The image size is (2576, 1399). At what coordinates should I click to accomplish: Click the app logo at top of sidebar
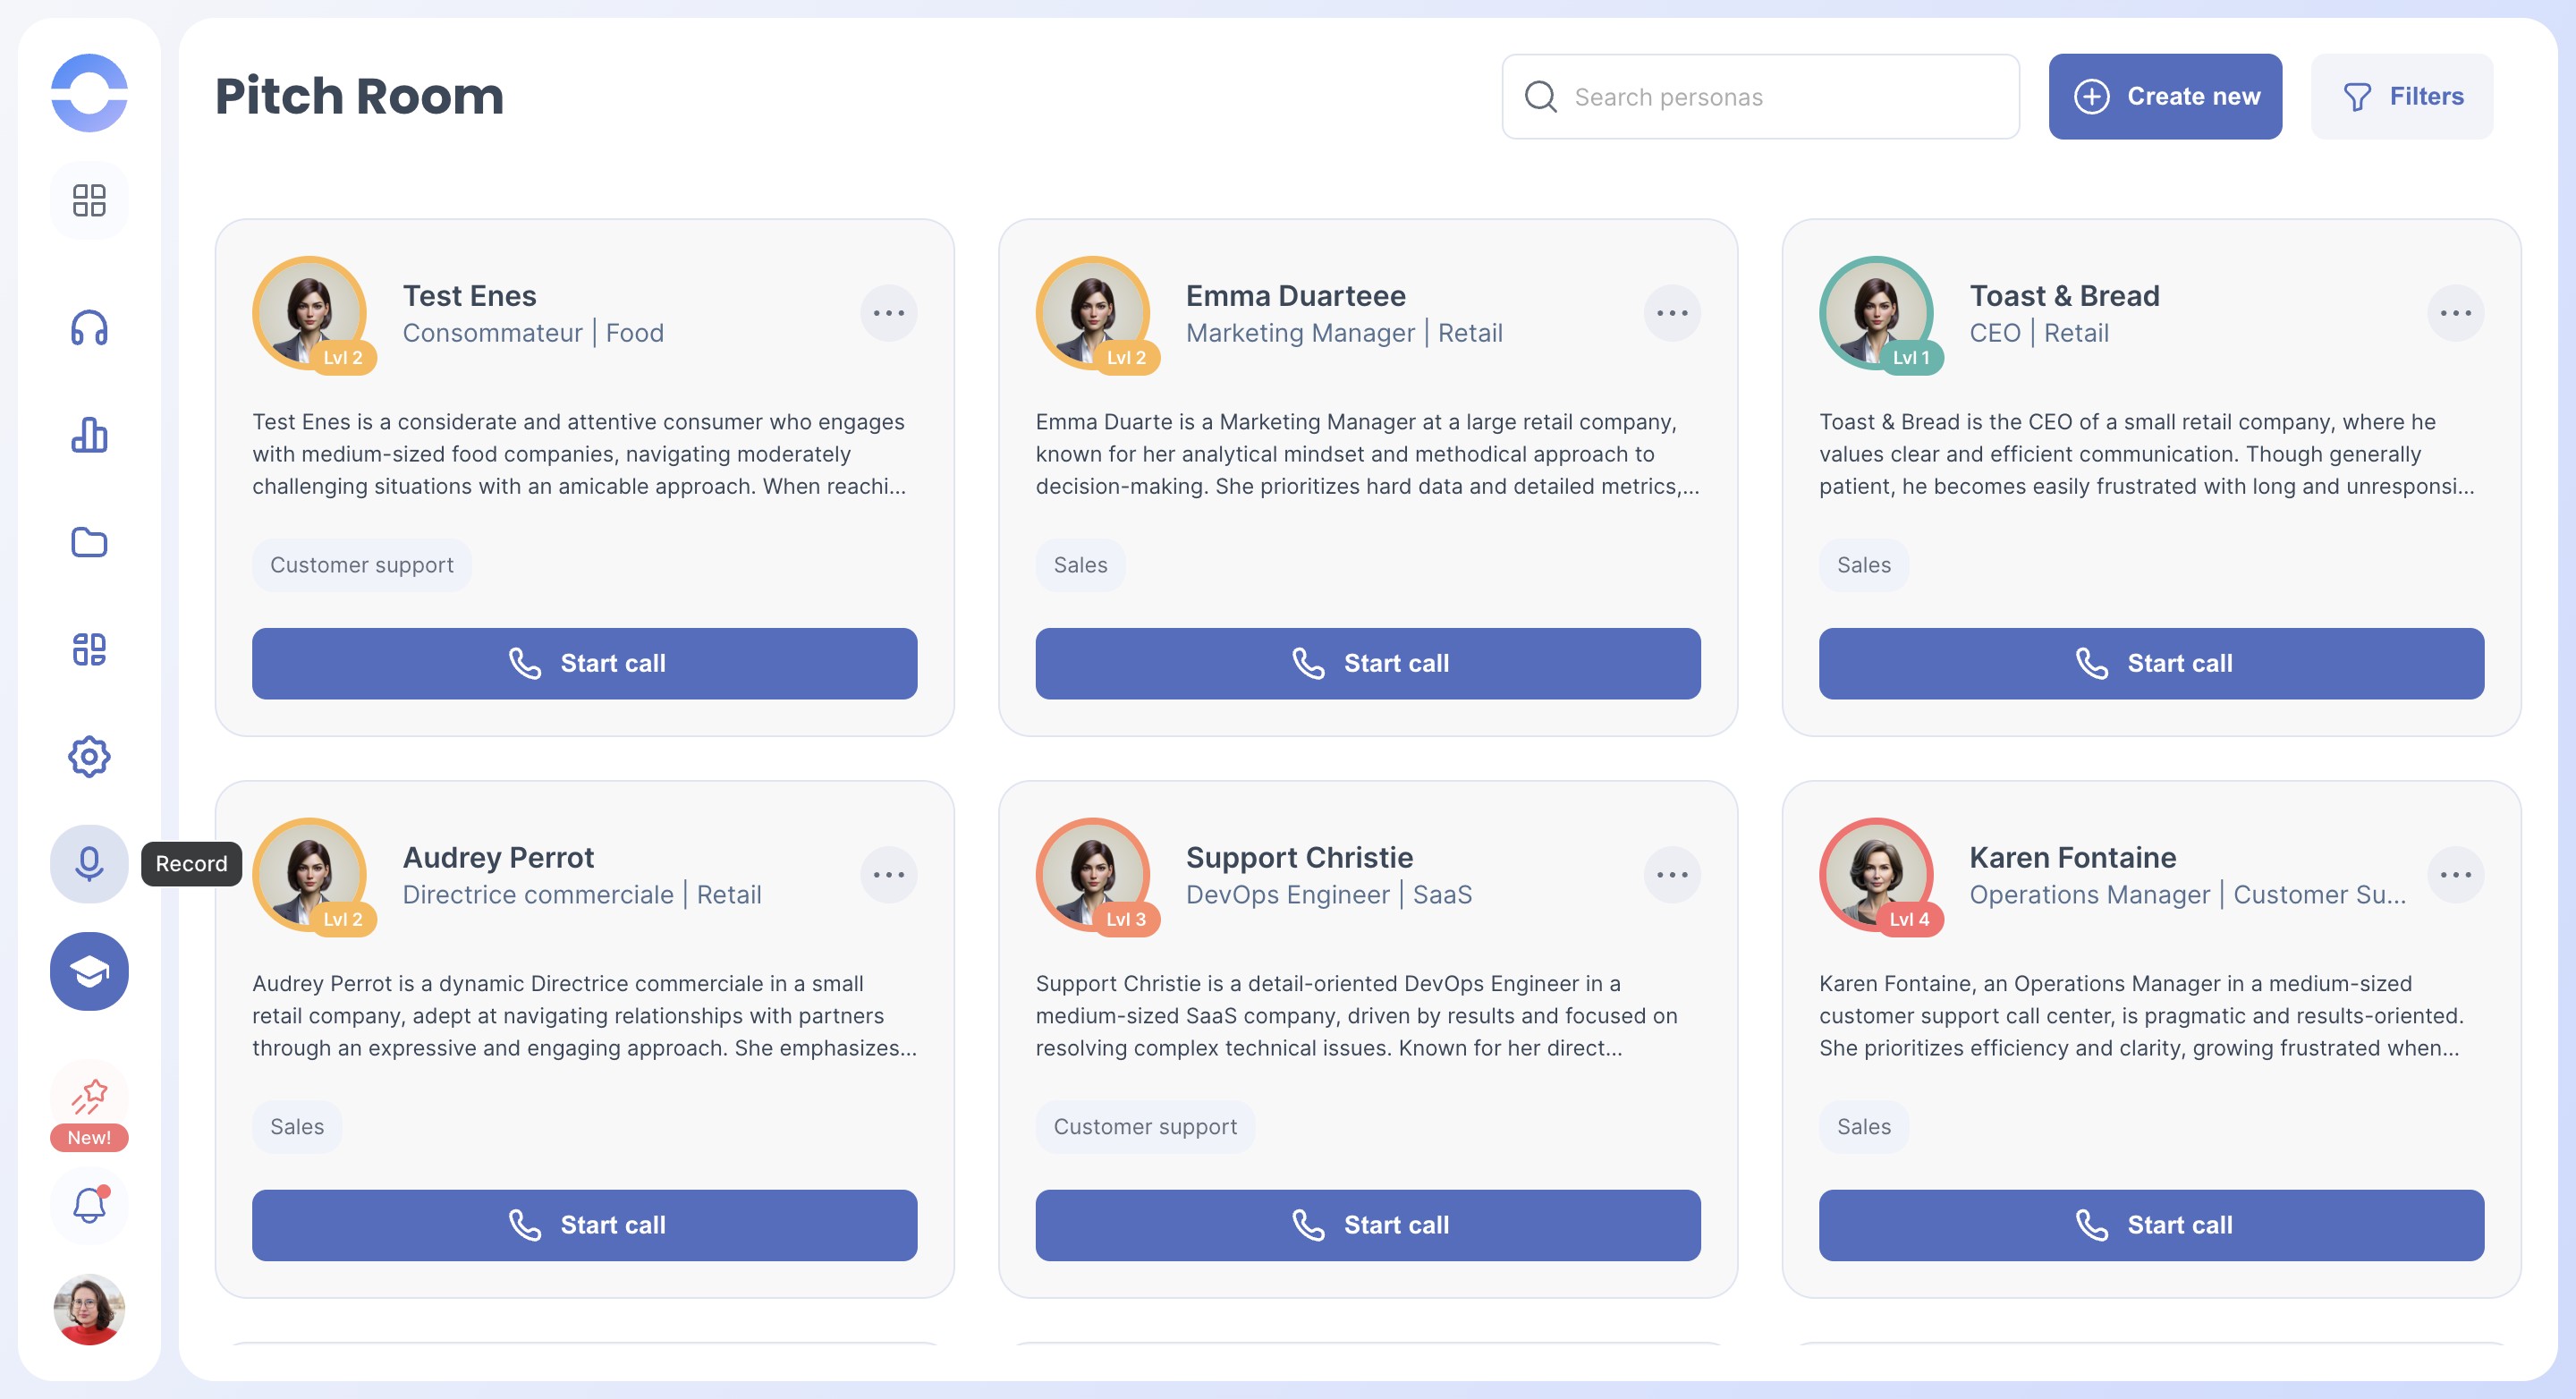(x=89, y=93)
